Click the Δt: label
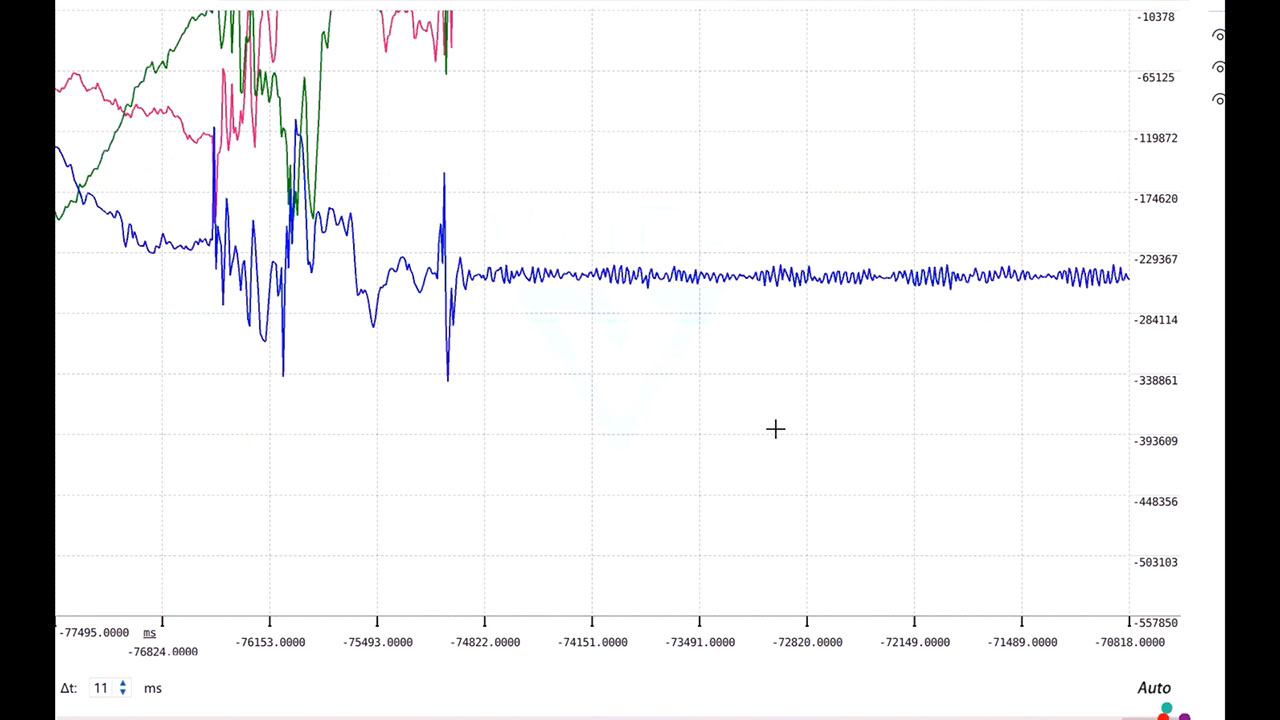The width and height of the screenshot is (1280, 720). pos(69,688)
